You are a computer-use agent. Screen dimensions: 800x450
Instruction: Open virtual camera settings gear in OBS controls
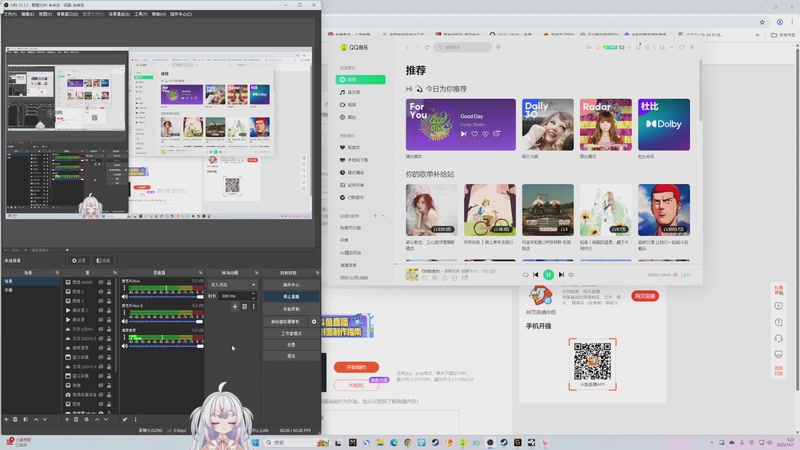pyautogui.click(x=314, y=321)
